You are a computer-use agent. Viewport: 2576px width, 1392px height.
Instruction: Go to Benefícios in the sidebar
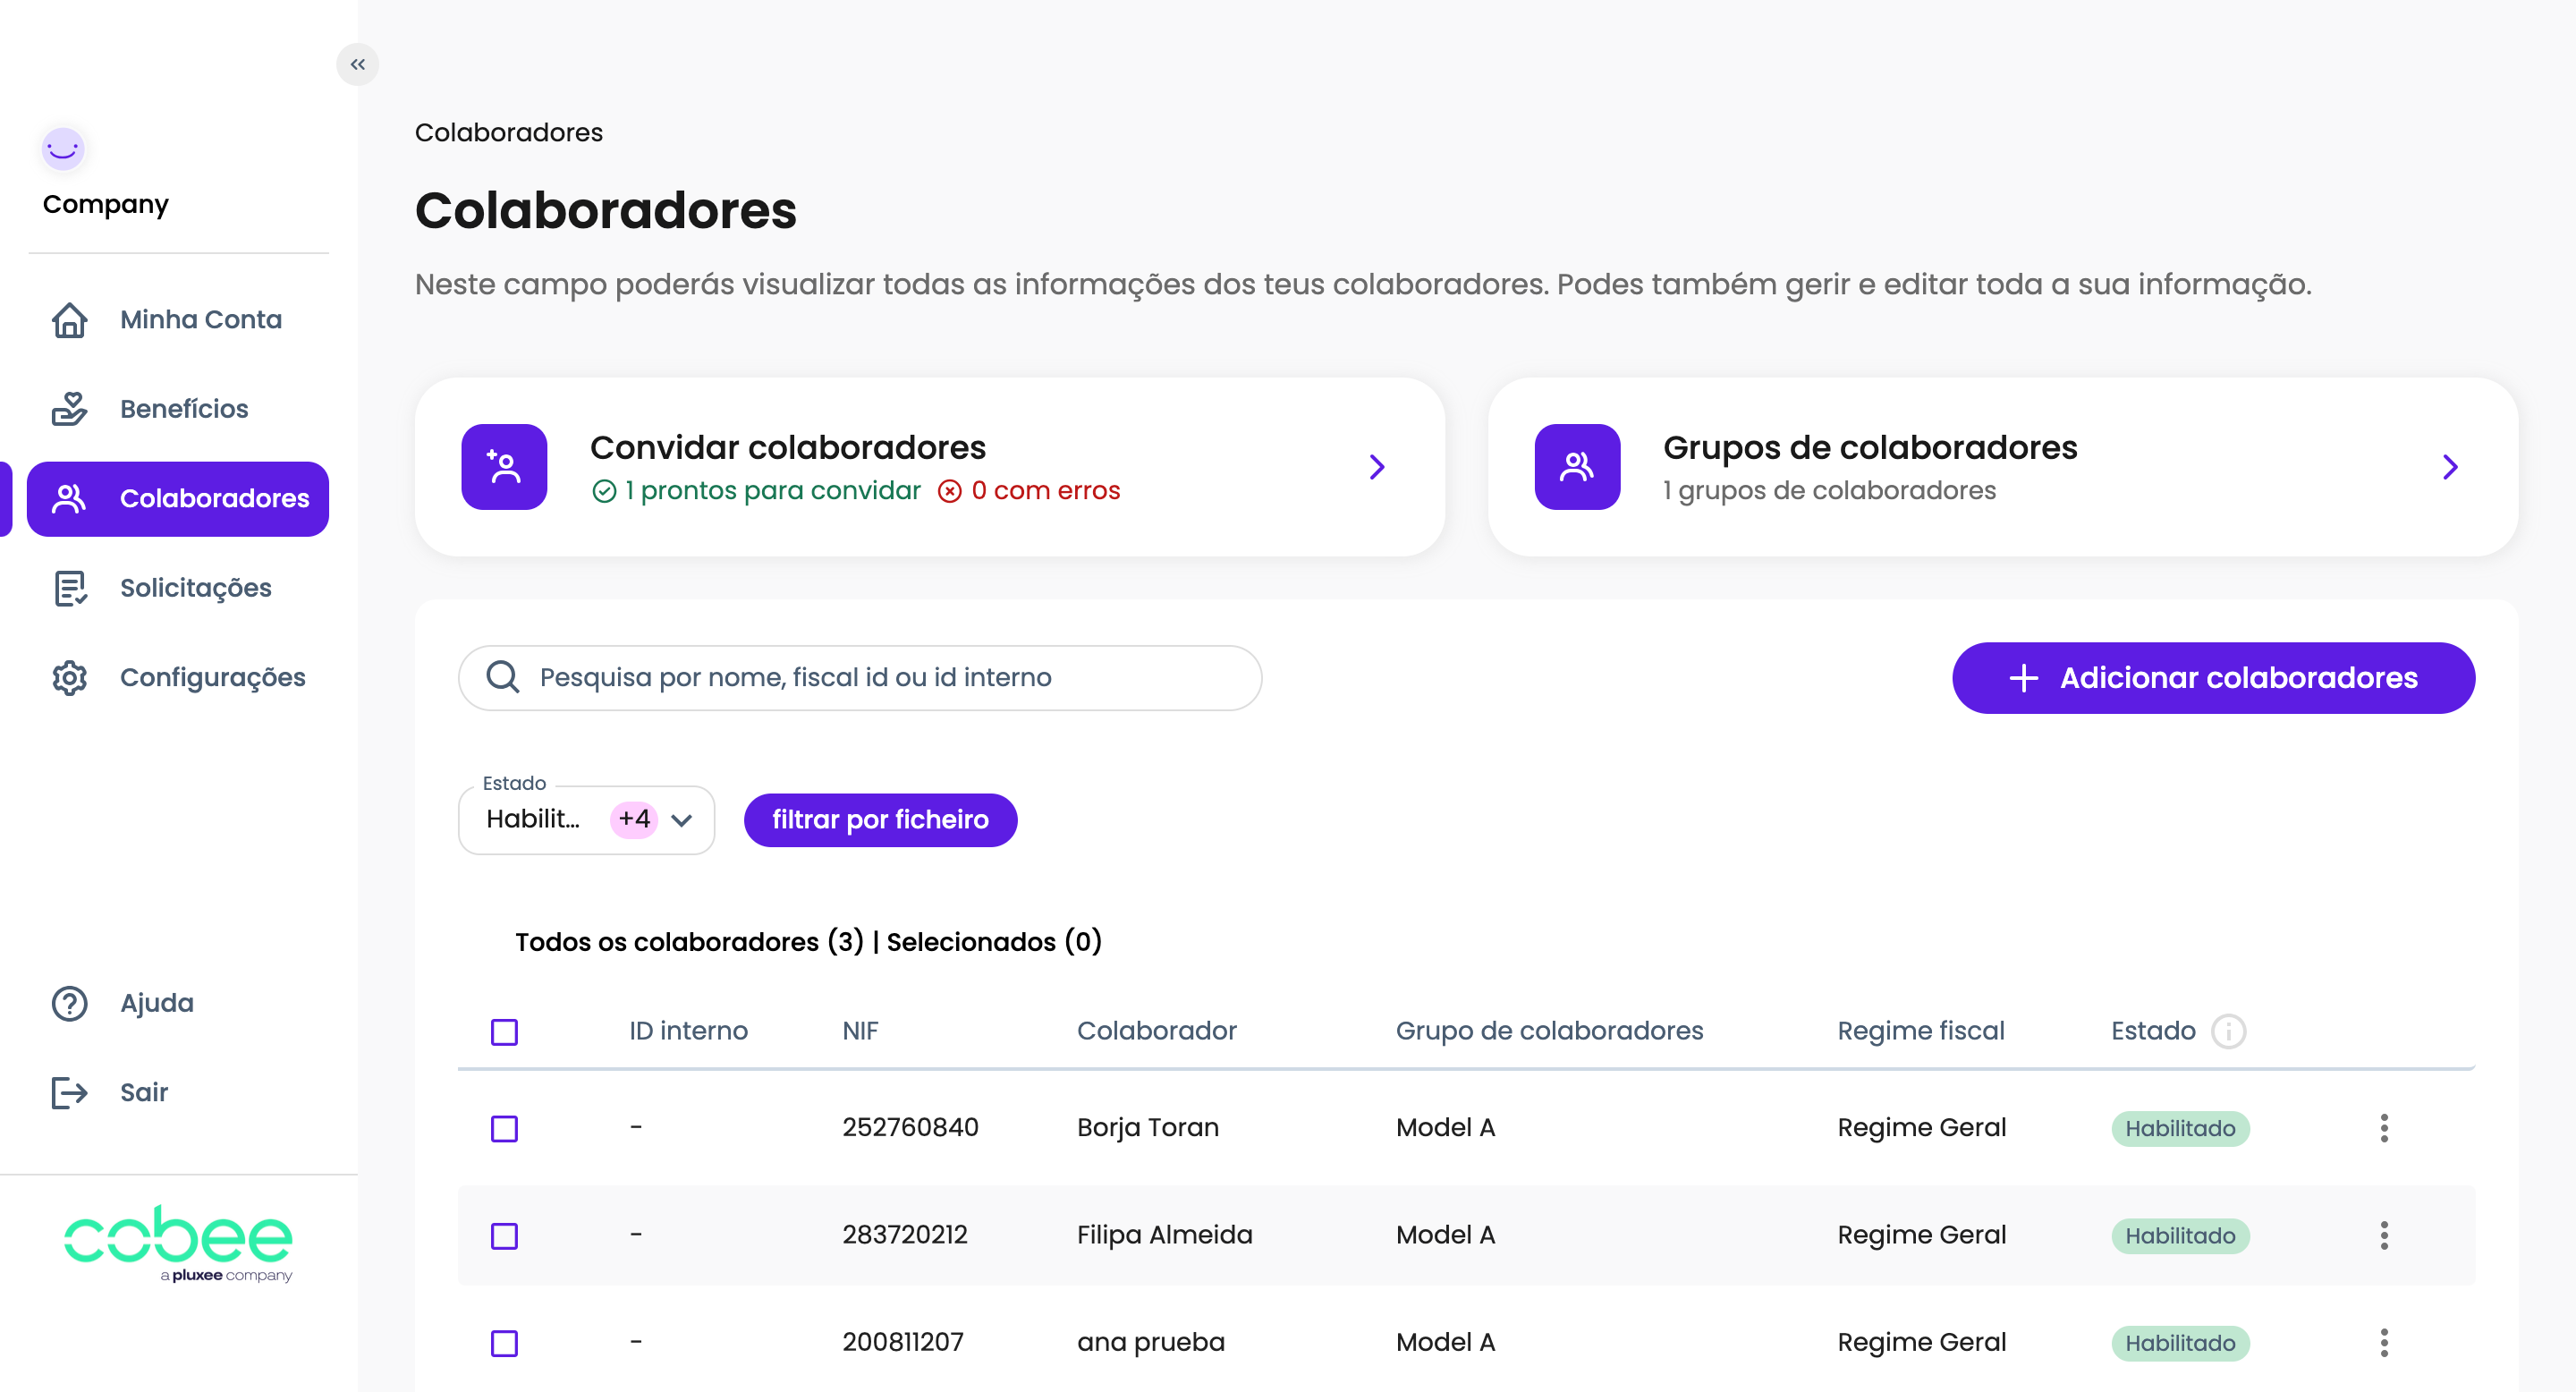click(x=183, y=408)
